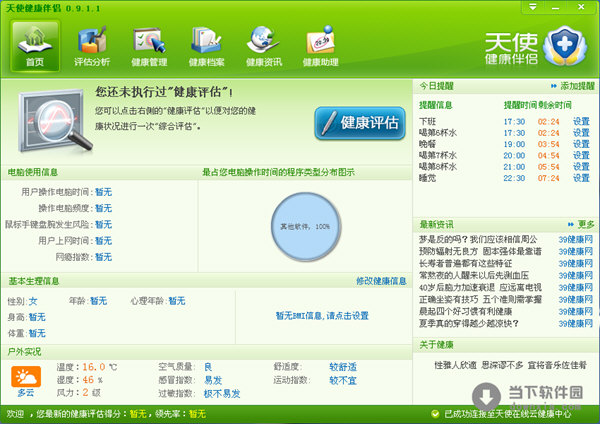Click the 体重 暂无 value

pos(37,333)
